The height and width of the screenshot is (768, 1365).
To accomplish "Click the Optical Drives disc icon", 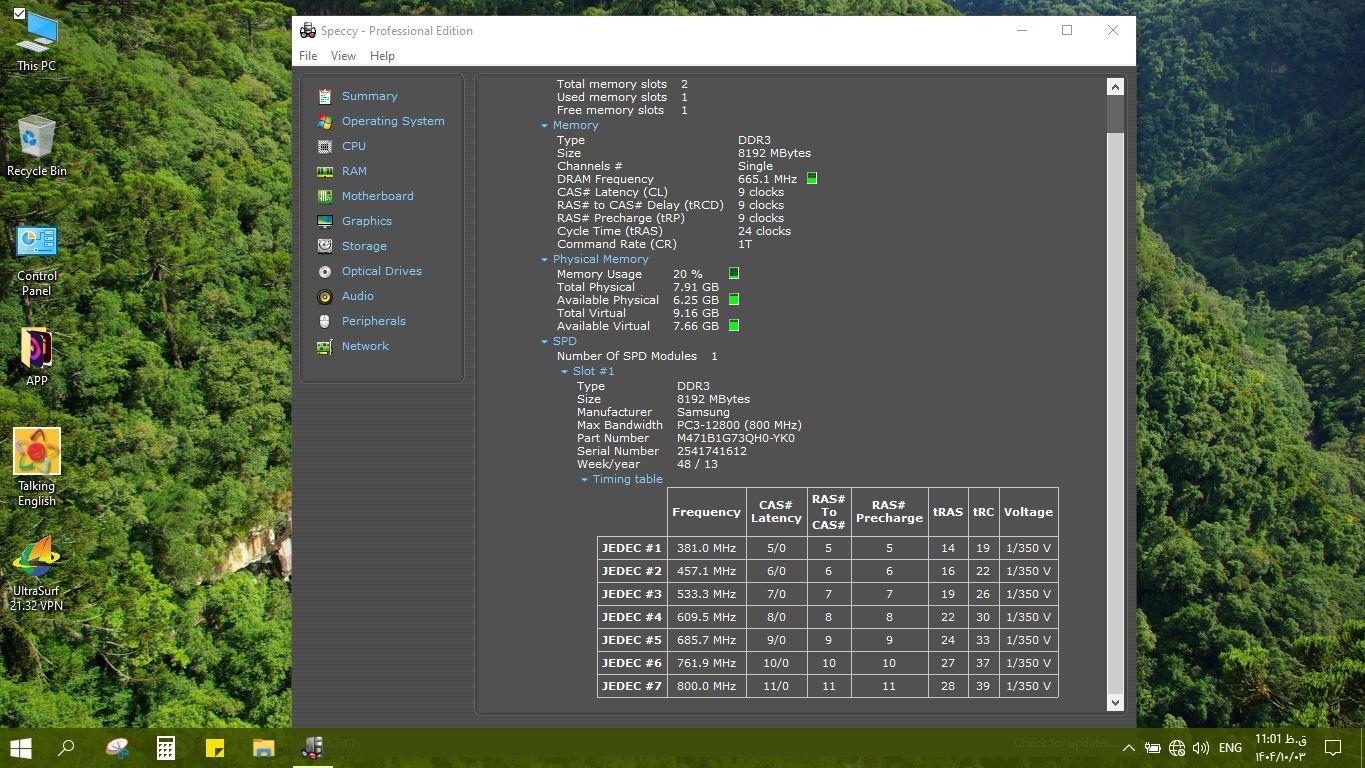I will (324, 271).
